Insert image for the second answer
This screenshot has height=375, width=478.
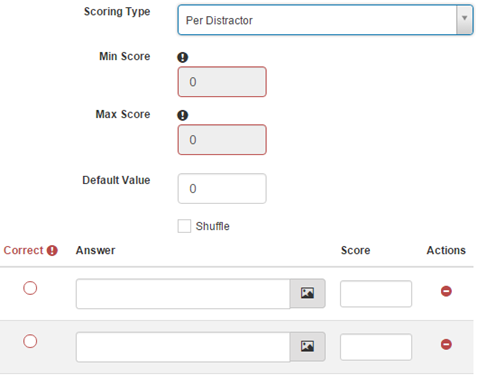pos(307,346)
